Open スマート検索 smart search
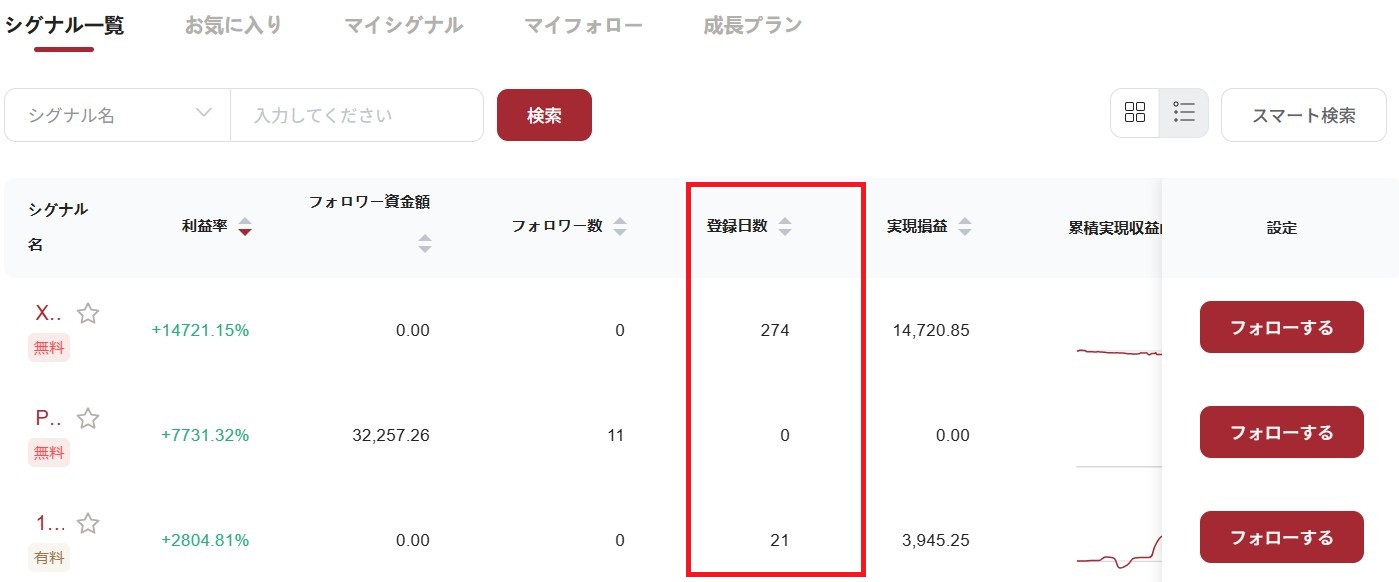The image size is (1399, 582). point(1303,115)
